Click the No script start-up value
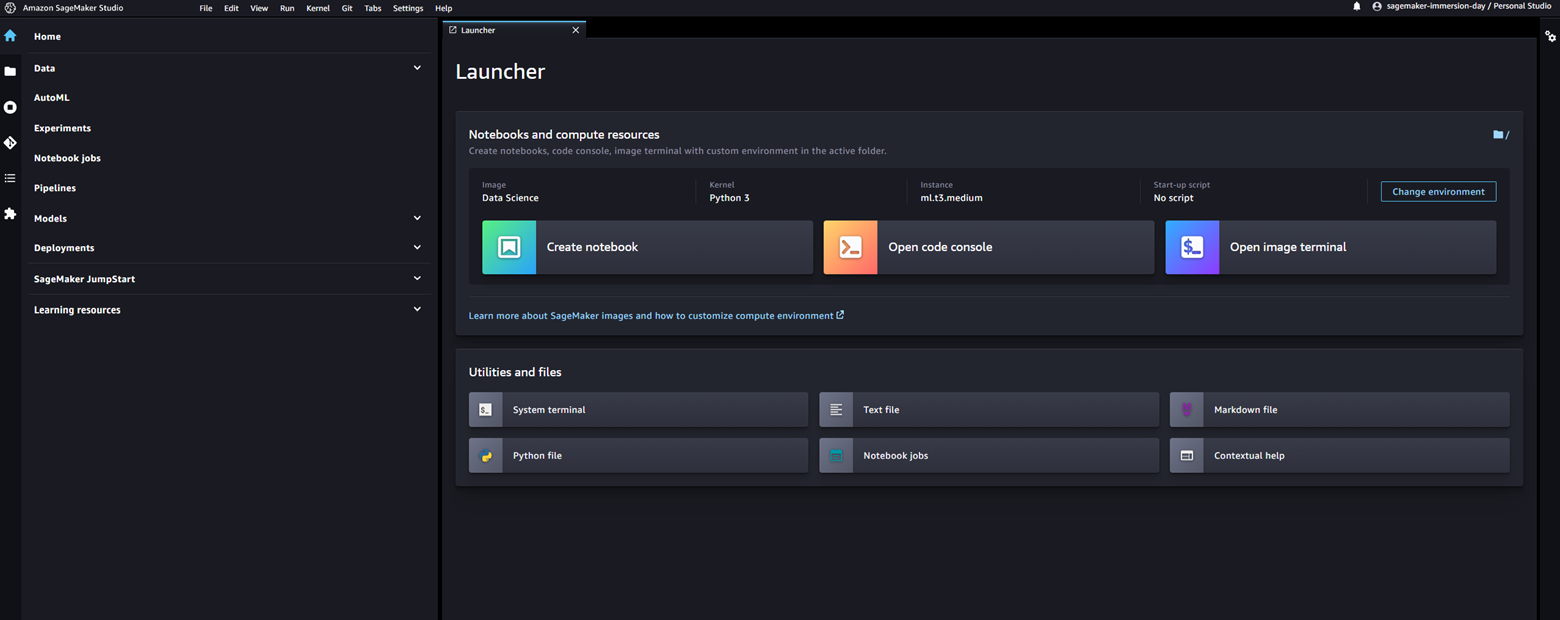The height and width of the screenshot is (620, 1560). [1173, 198]
